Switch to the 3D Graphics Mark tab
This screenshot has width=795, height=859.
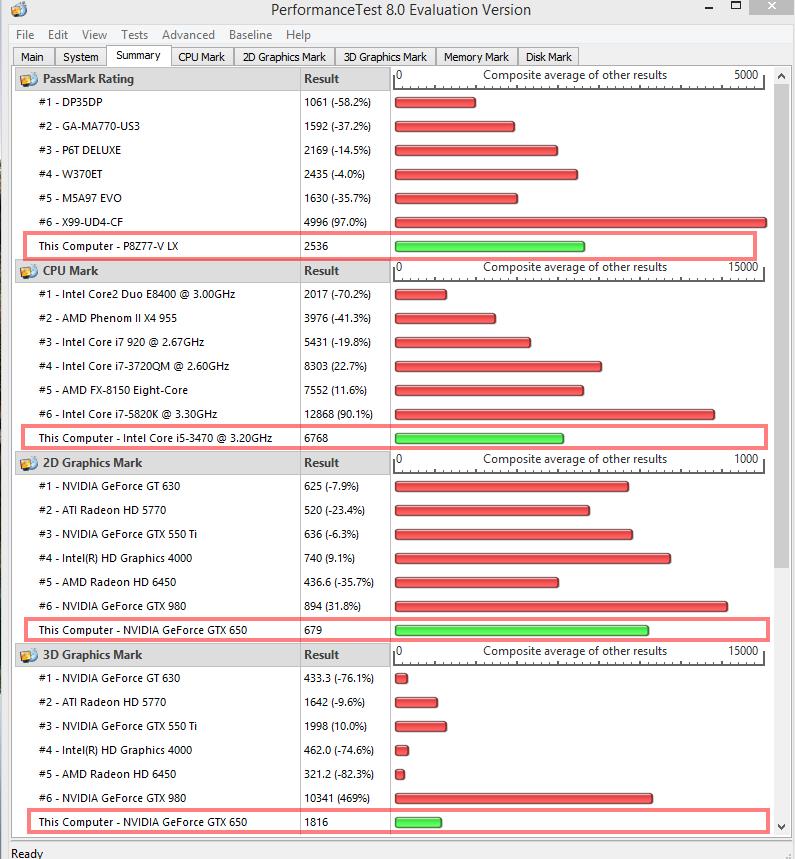point(385,57)
